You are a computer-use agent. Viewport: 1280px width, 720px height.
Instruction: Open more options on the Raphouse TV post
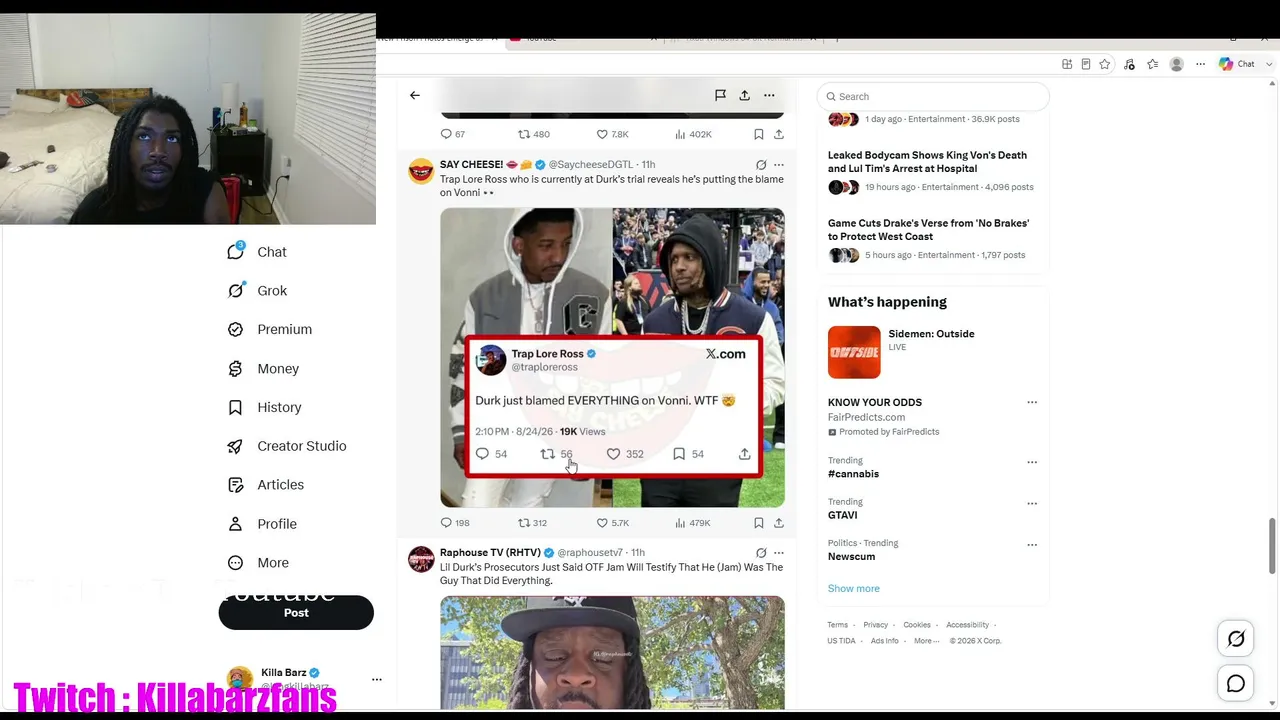pos(779,553)
